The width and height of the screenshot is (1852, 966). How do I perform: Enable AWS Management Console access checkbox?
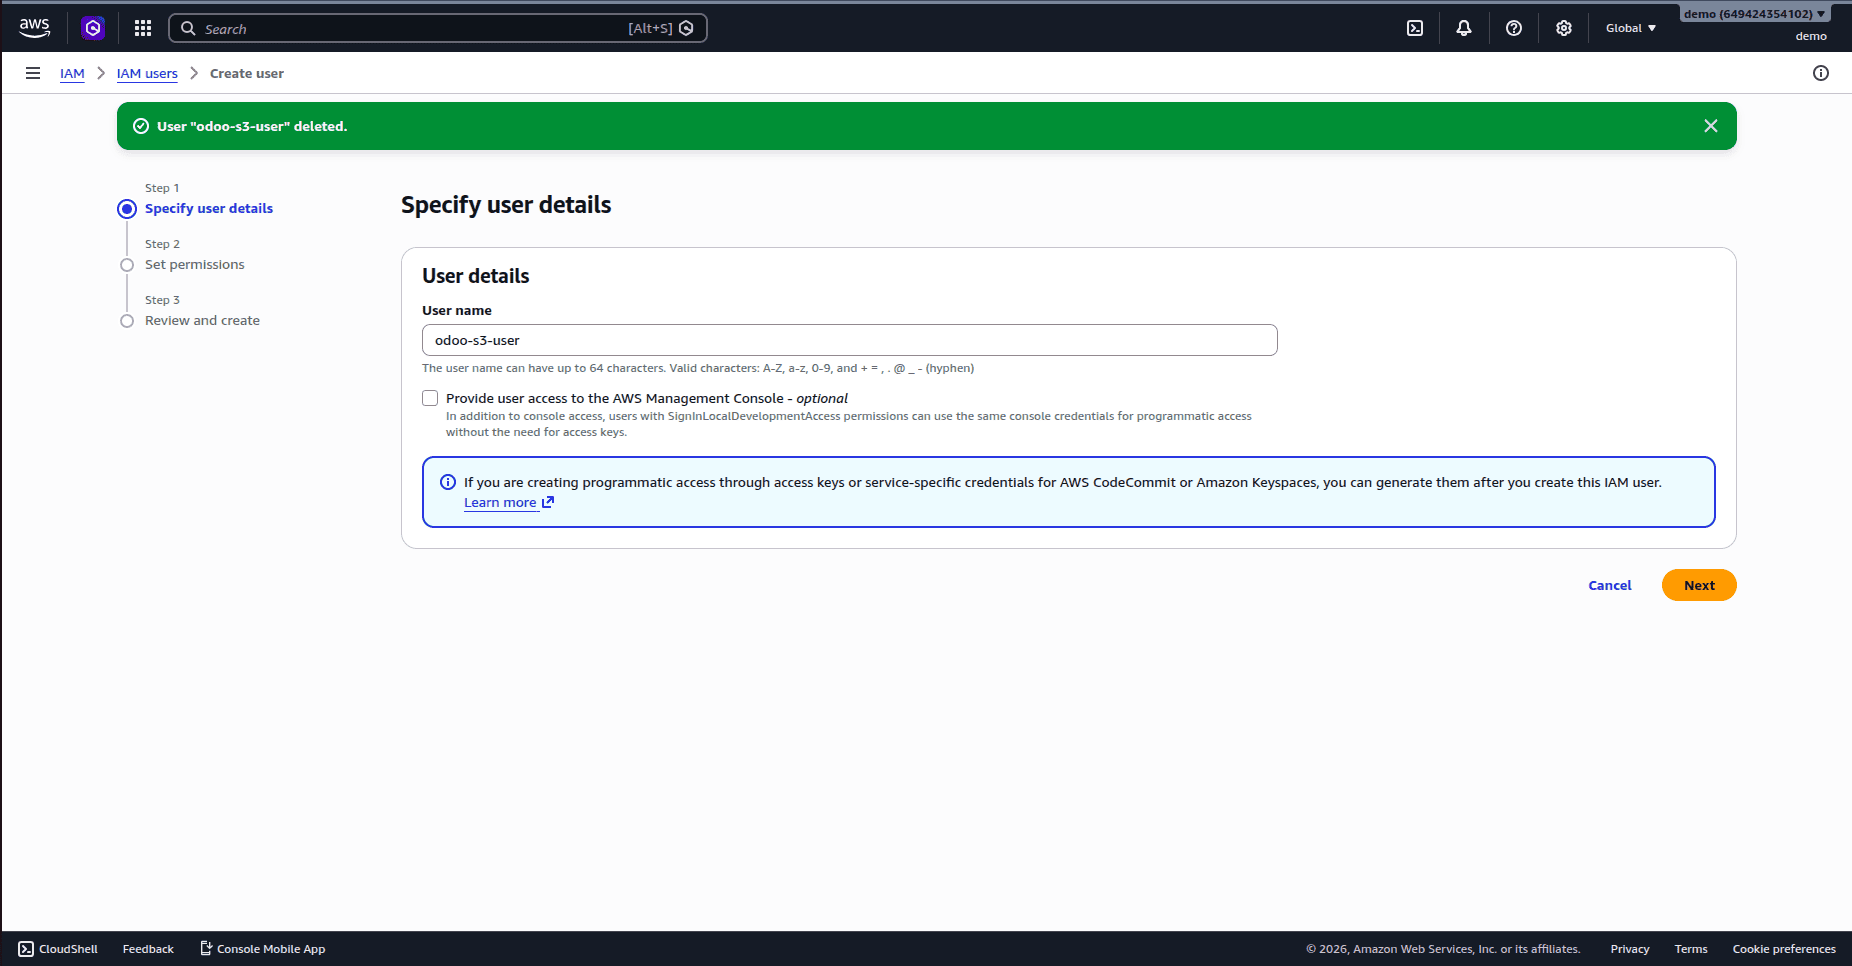pos(430,398)
